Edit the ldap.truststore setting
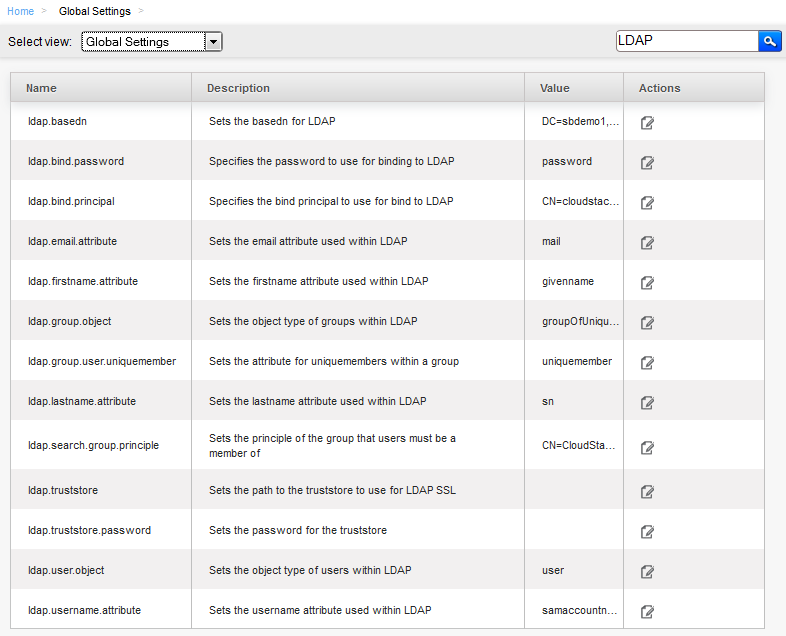 647,491
